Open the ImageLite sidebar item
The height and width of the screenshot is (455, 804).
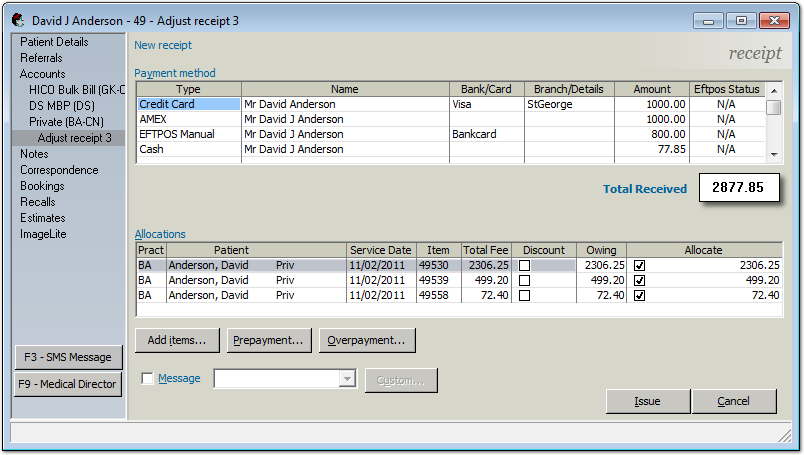coord(43,234)
